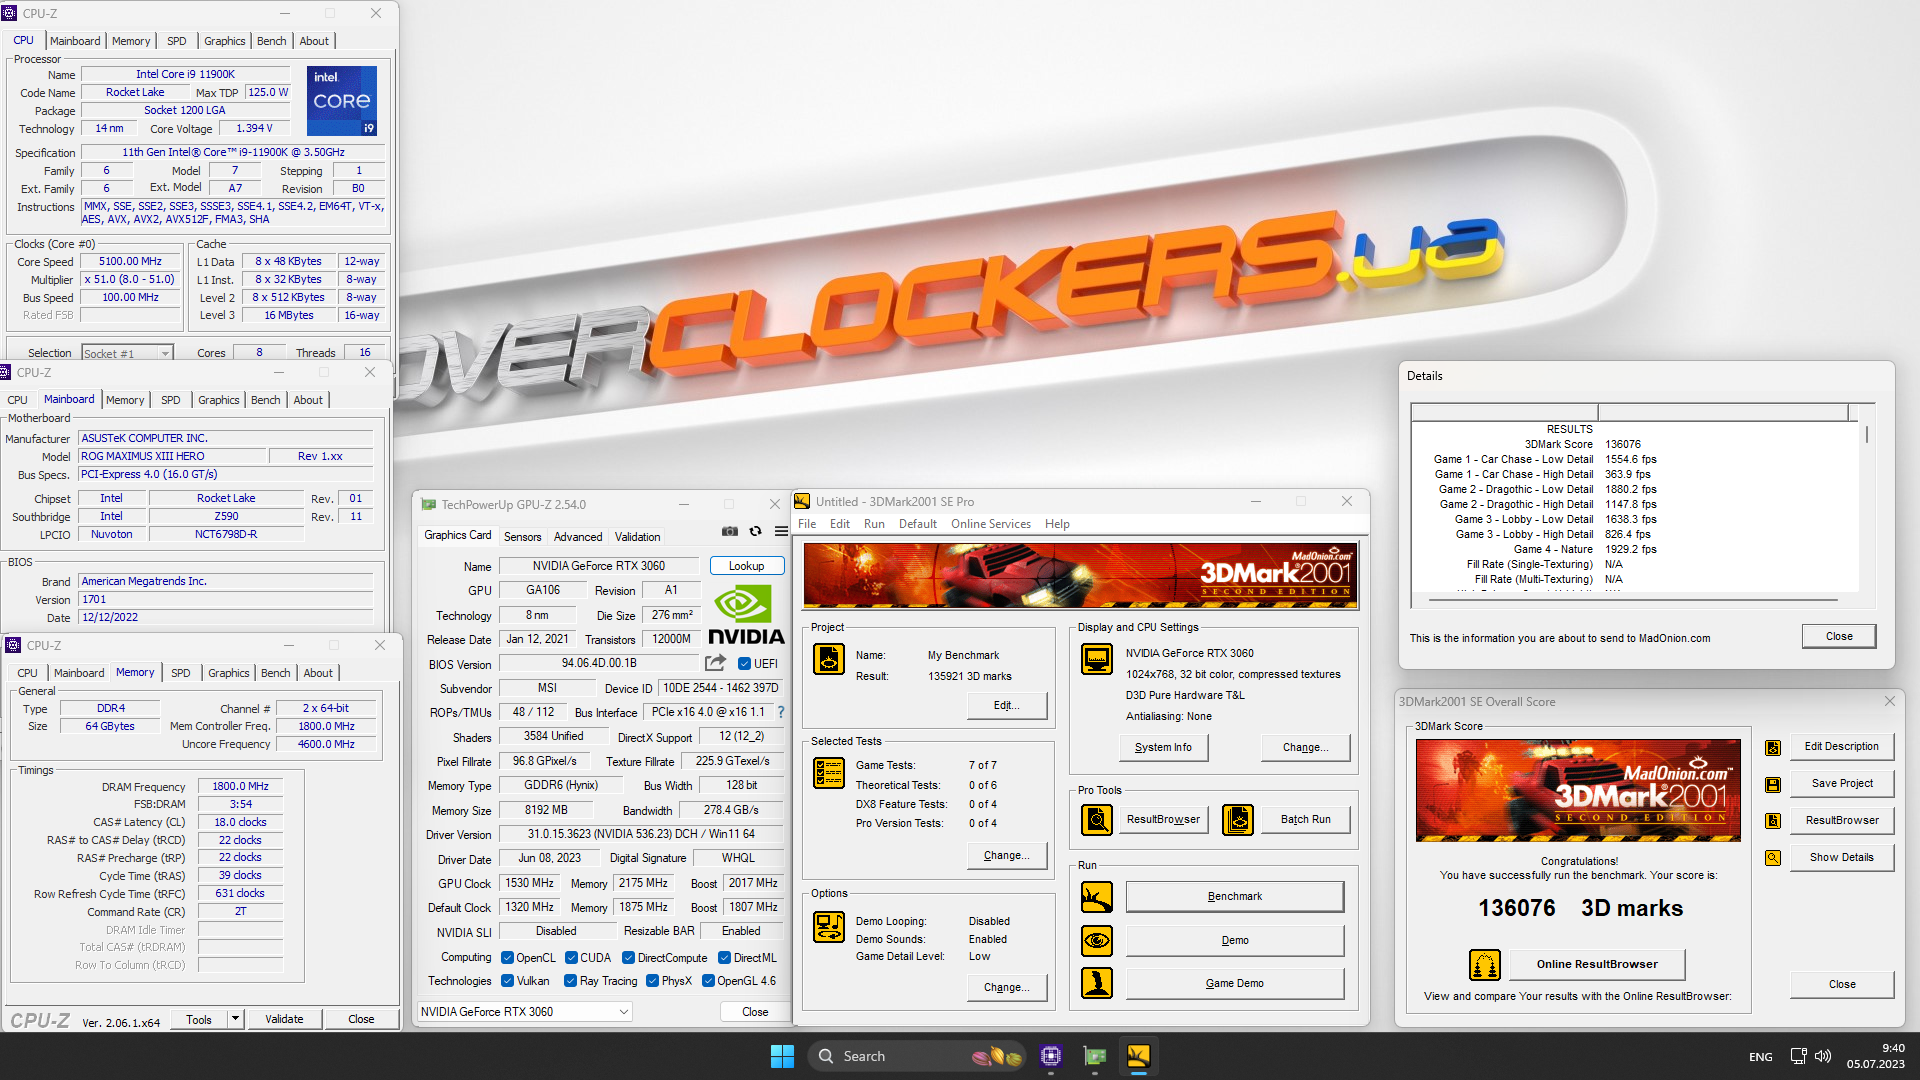Toggle OpenCL checkbox
The image size is (1920, 1080).
coord(507,957)
